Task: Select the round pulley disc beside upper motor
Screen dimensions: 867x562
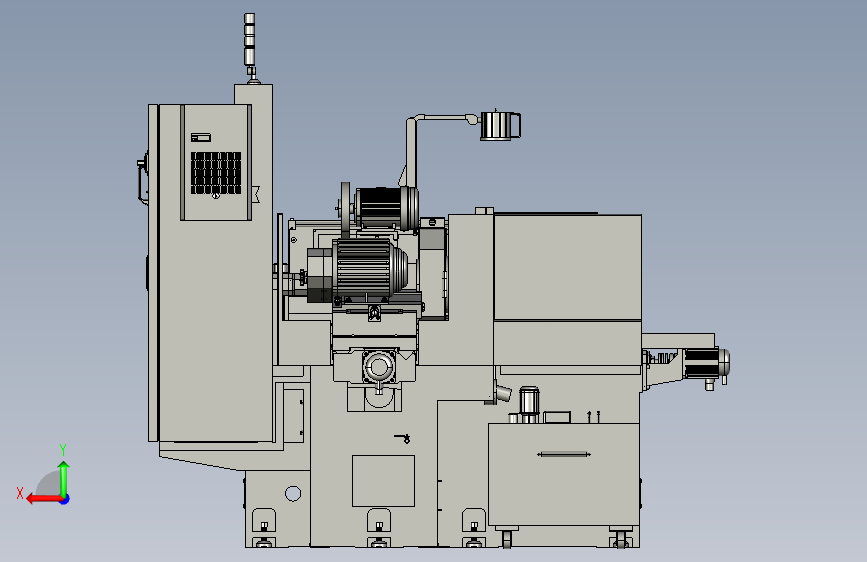Action: coord(346,210)
